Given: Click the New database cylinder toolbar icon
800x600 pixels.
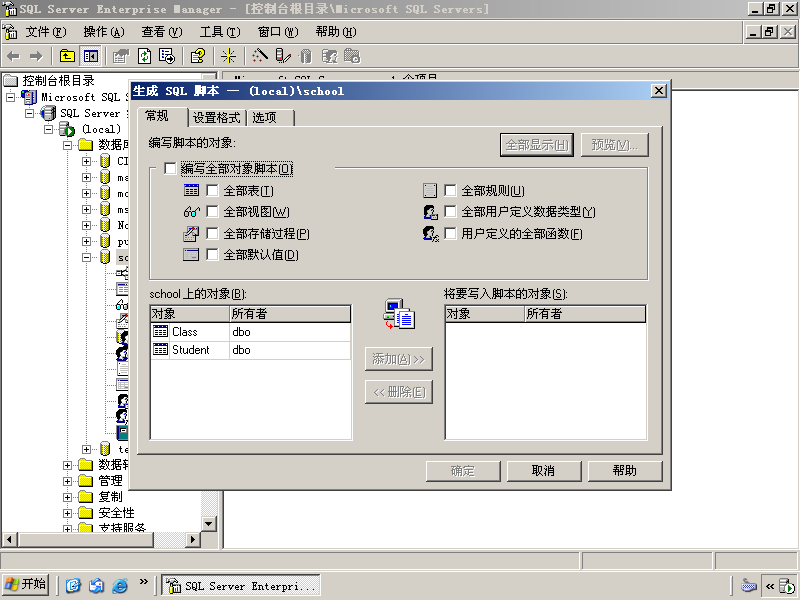Looking at the screenshot, I should click(306, 56).
